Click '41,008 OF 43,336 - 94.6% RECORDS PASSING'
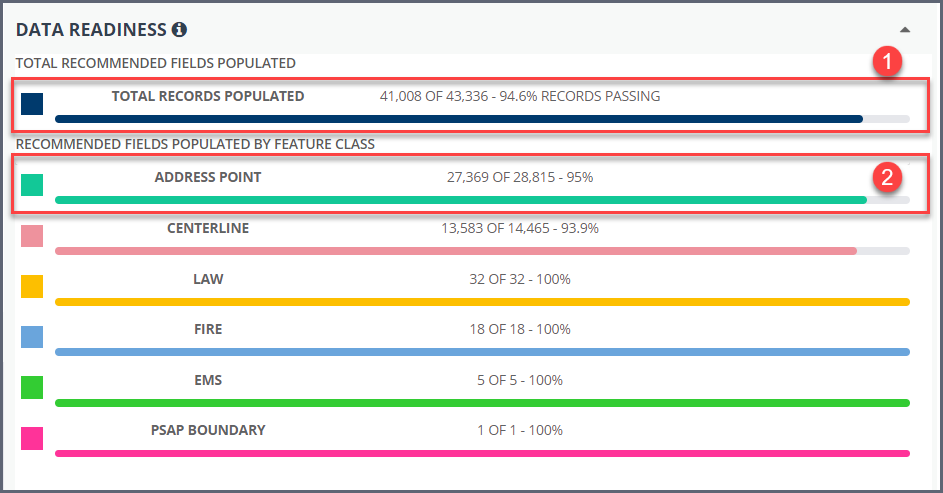Image resolution: width=943 pixels, height=493 pixels. 520,96
